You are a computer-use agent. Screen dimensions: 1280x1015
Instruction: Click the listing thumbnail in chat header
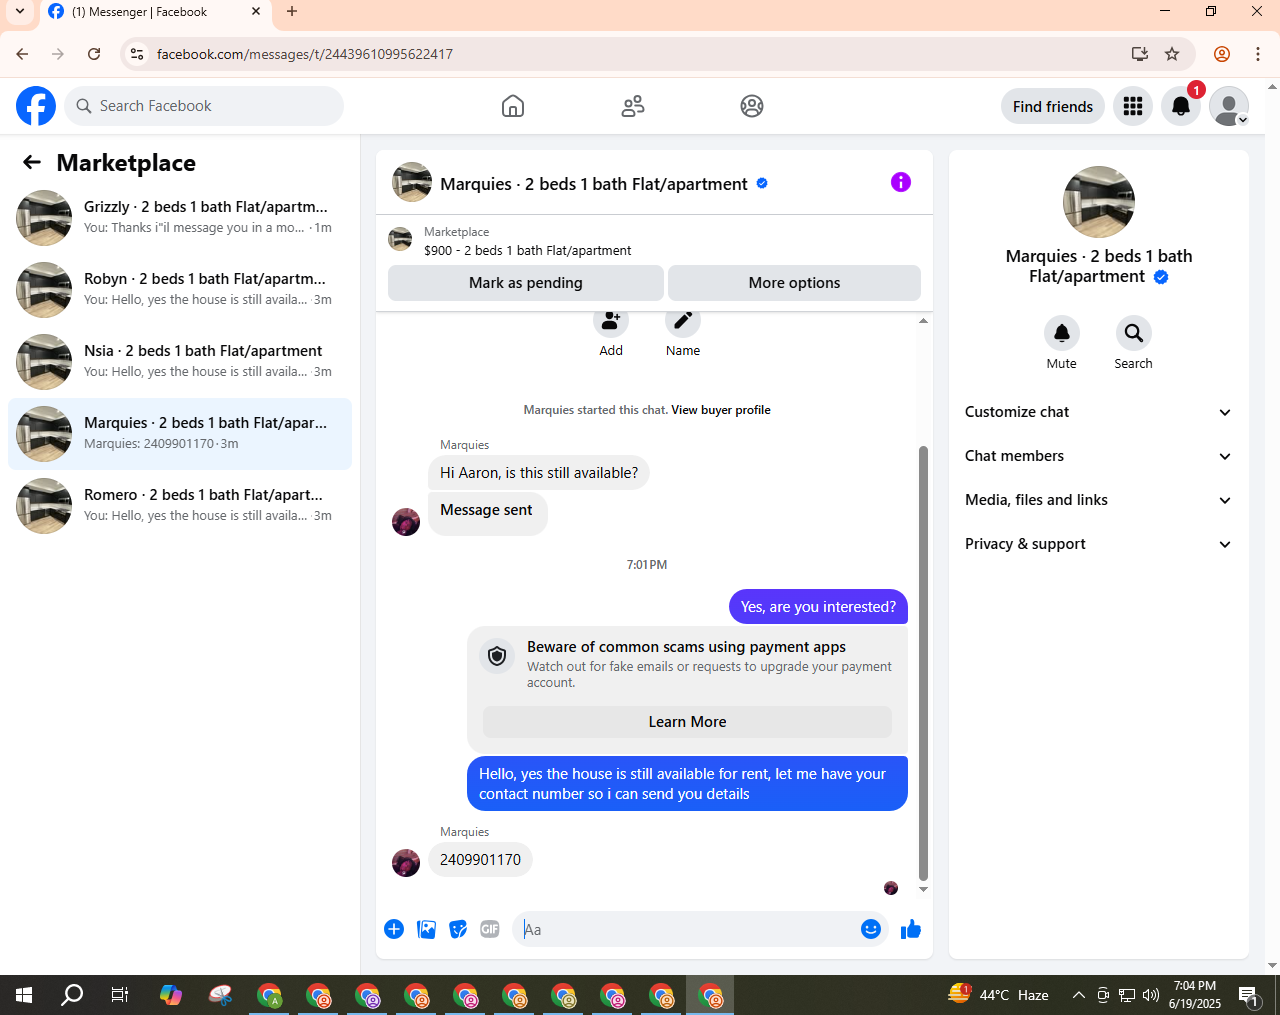(412, 183)
